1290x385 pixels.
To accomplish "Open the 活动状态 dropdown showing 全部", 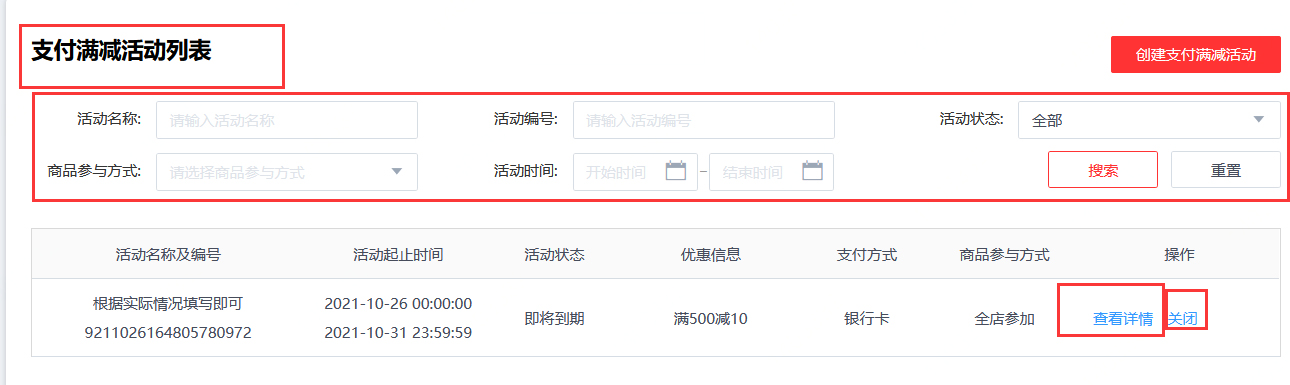I will pos(1149,120).
